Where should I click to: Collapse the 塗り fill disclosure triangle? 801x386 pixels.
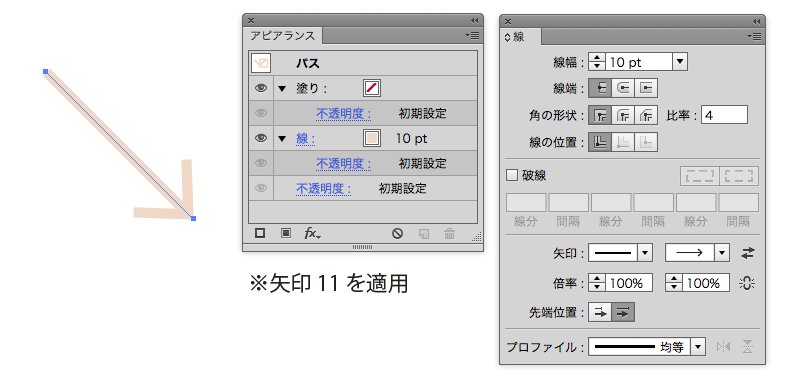282,88
